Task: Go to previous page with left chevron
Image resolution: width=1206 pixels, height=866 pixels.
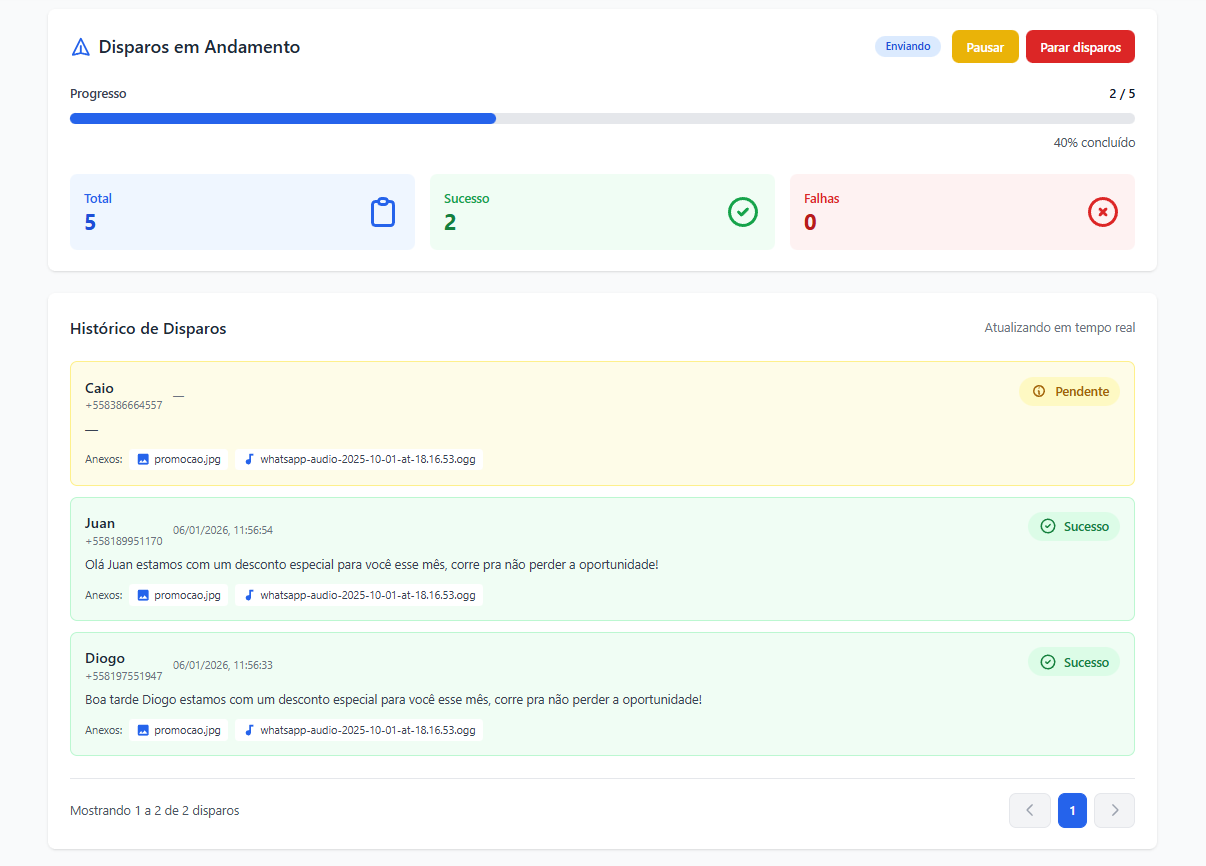Action: click(1030, 810)
